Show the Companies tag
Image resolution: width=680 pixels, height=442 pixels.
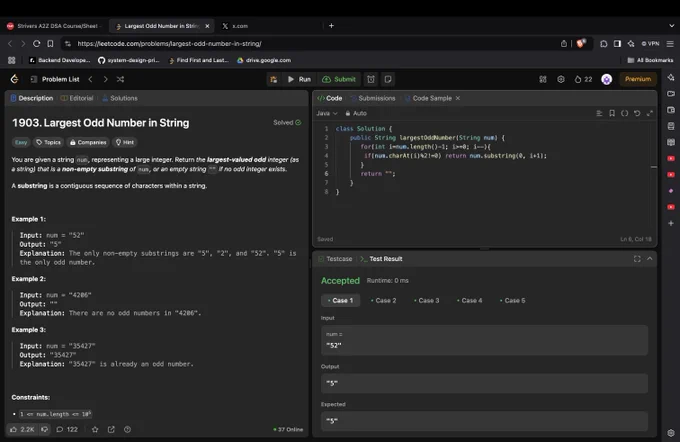point(88,142)
